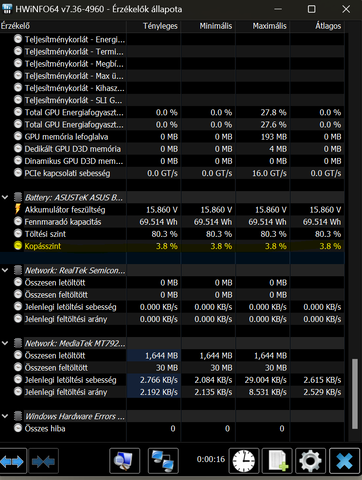This screenshot has height=480, width=362.
Task: Select the Teljesítménykorlát - Termi... row
Action: tap(172, 52)
